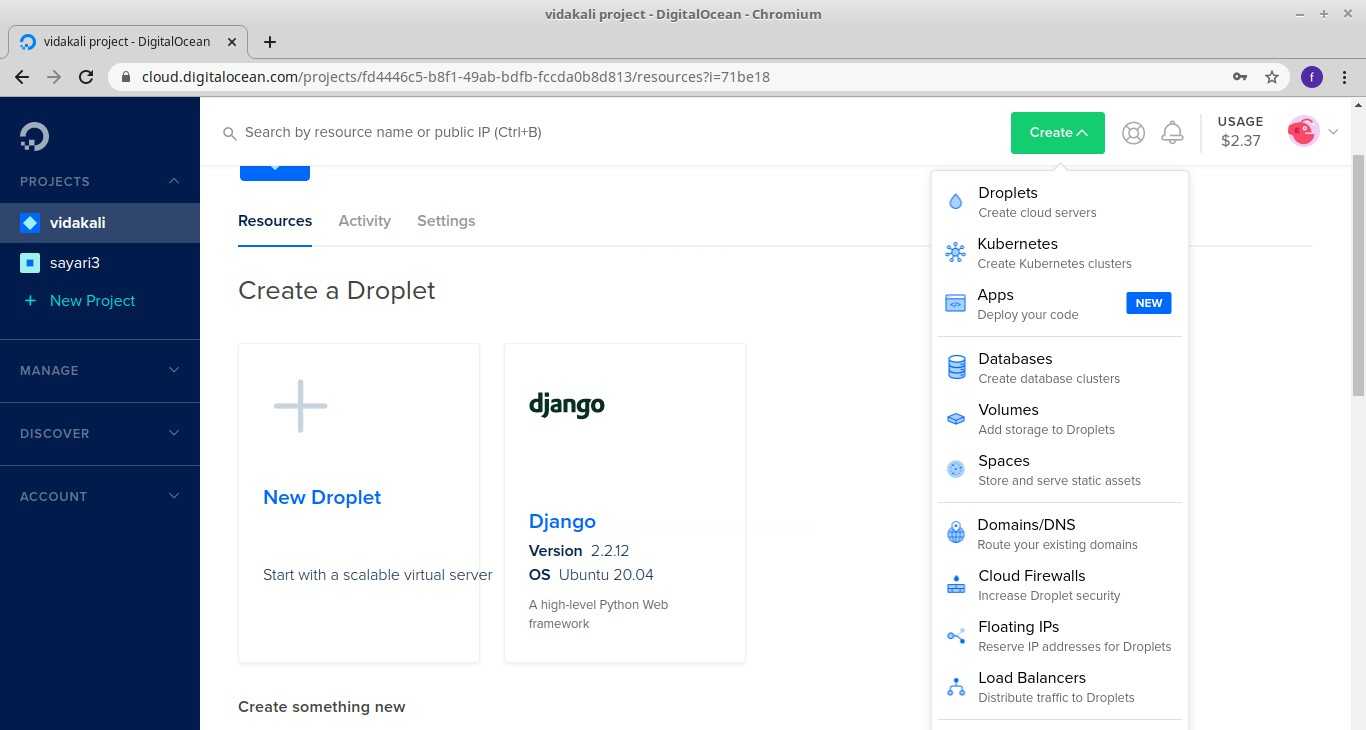Click the Databases cylinder icon

coord(956,368)
